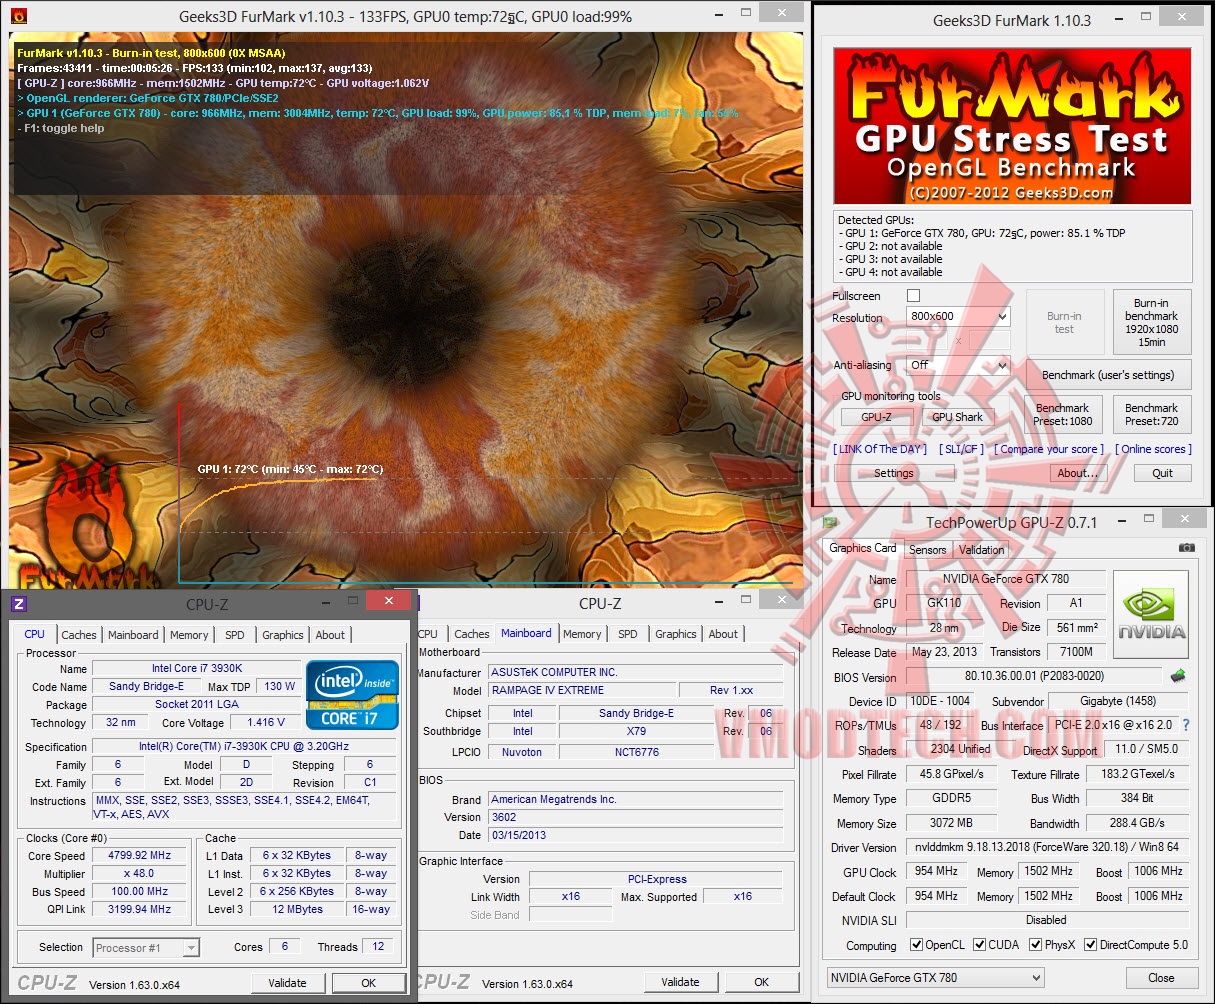The width and height of the screenshot is (1215, 1004).
Task: Click the Driver Version field in GPU-Z
Action: (x=1046, y=847)
